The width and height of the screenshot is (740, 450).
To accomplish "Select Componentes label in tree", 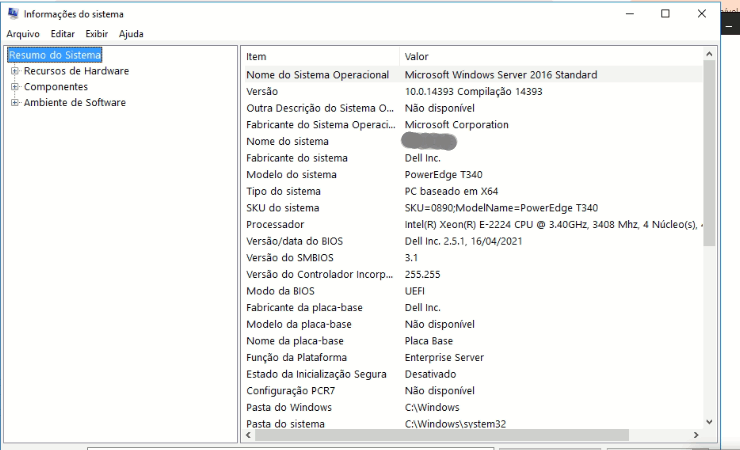I will pos(56,87).
